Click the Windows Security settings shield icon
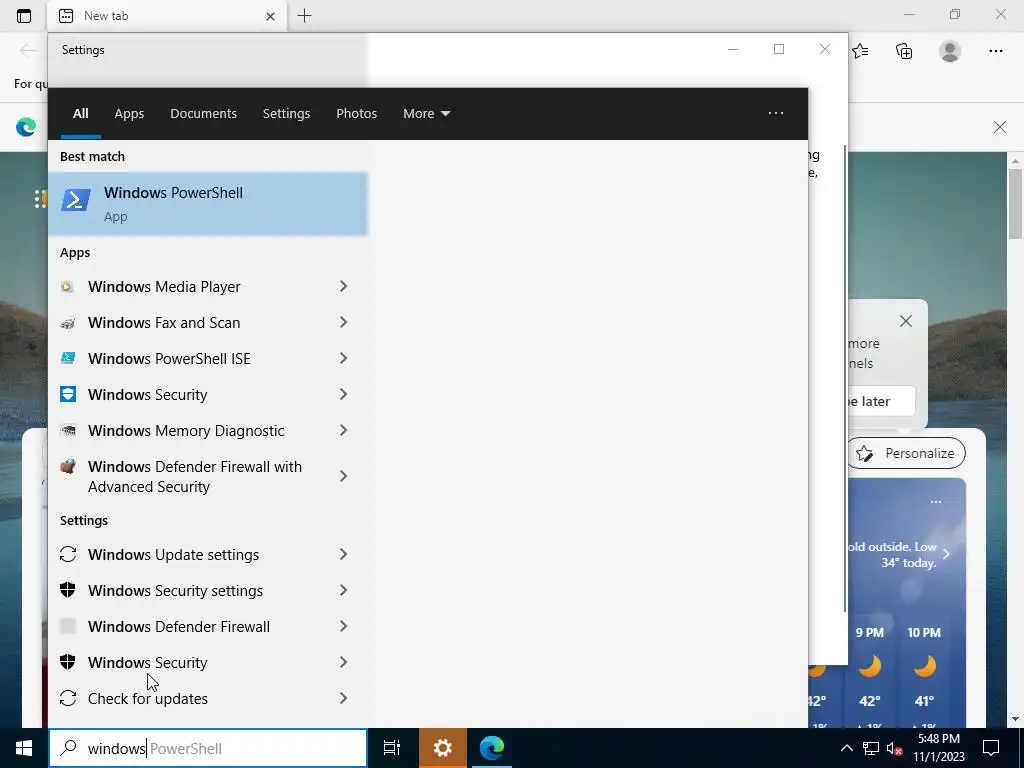The height and width of the screenshot is (768, 1024). [68, 590]
